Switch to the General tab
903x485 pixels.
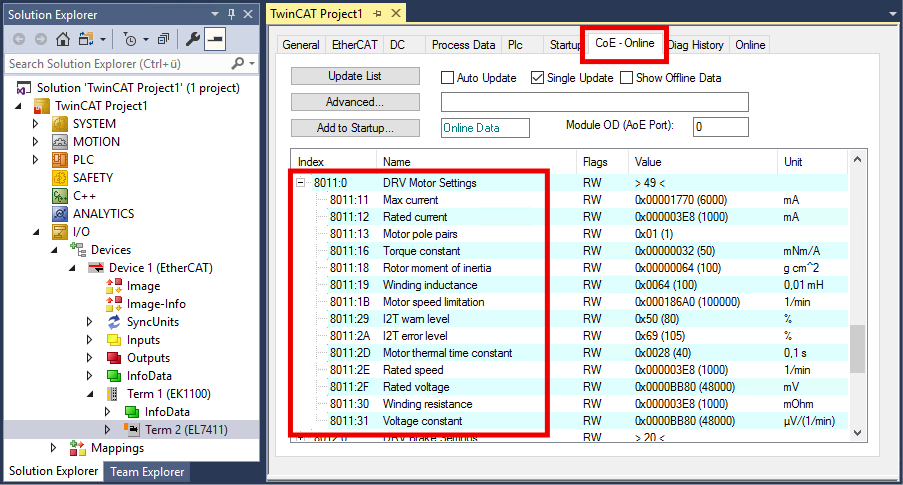pyautogui.click(x=301, y=45)
